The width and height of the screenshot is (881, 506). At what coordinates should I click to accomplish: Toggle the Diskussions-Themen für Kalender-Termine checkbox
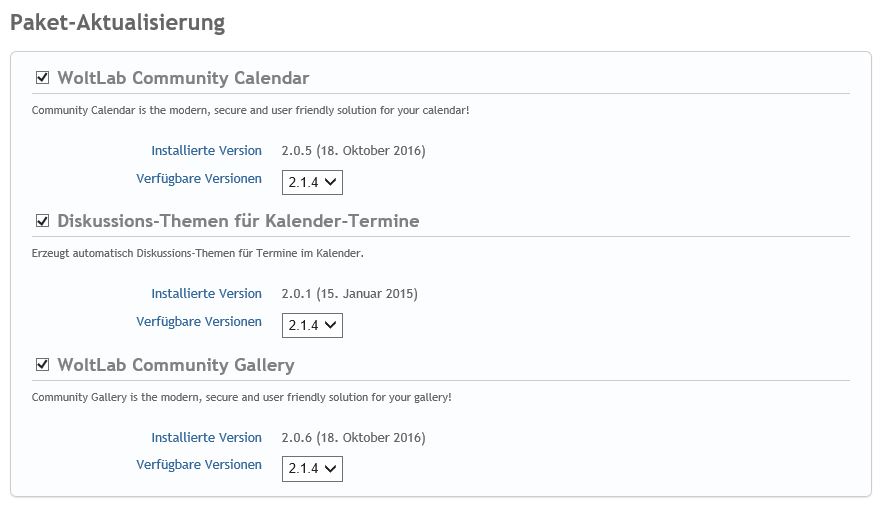[x=42, y=221]
